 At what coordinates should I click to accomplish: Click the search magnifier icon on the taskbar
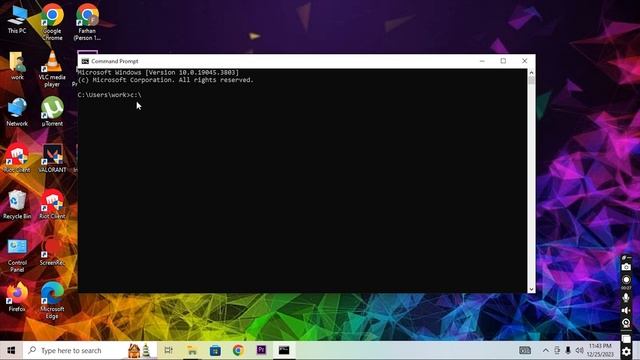32,350
